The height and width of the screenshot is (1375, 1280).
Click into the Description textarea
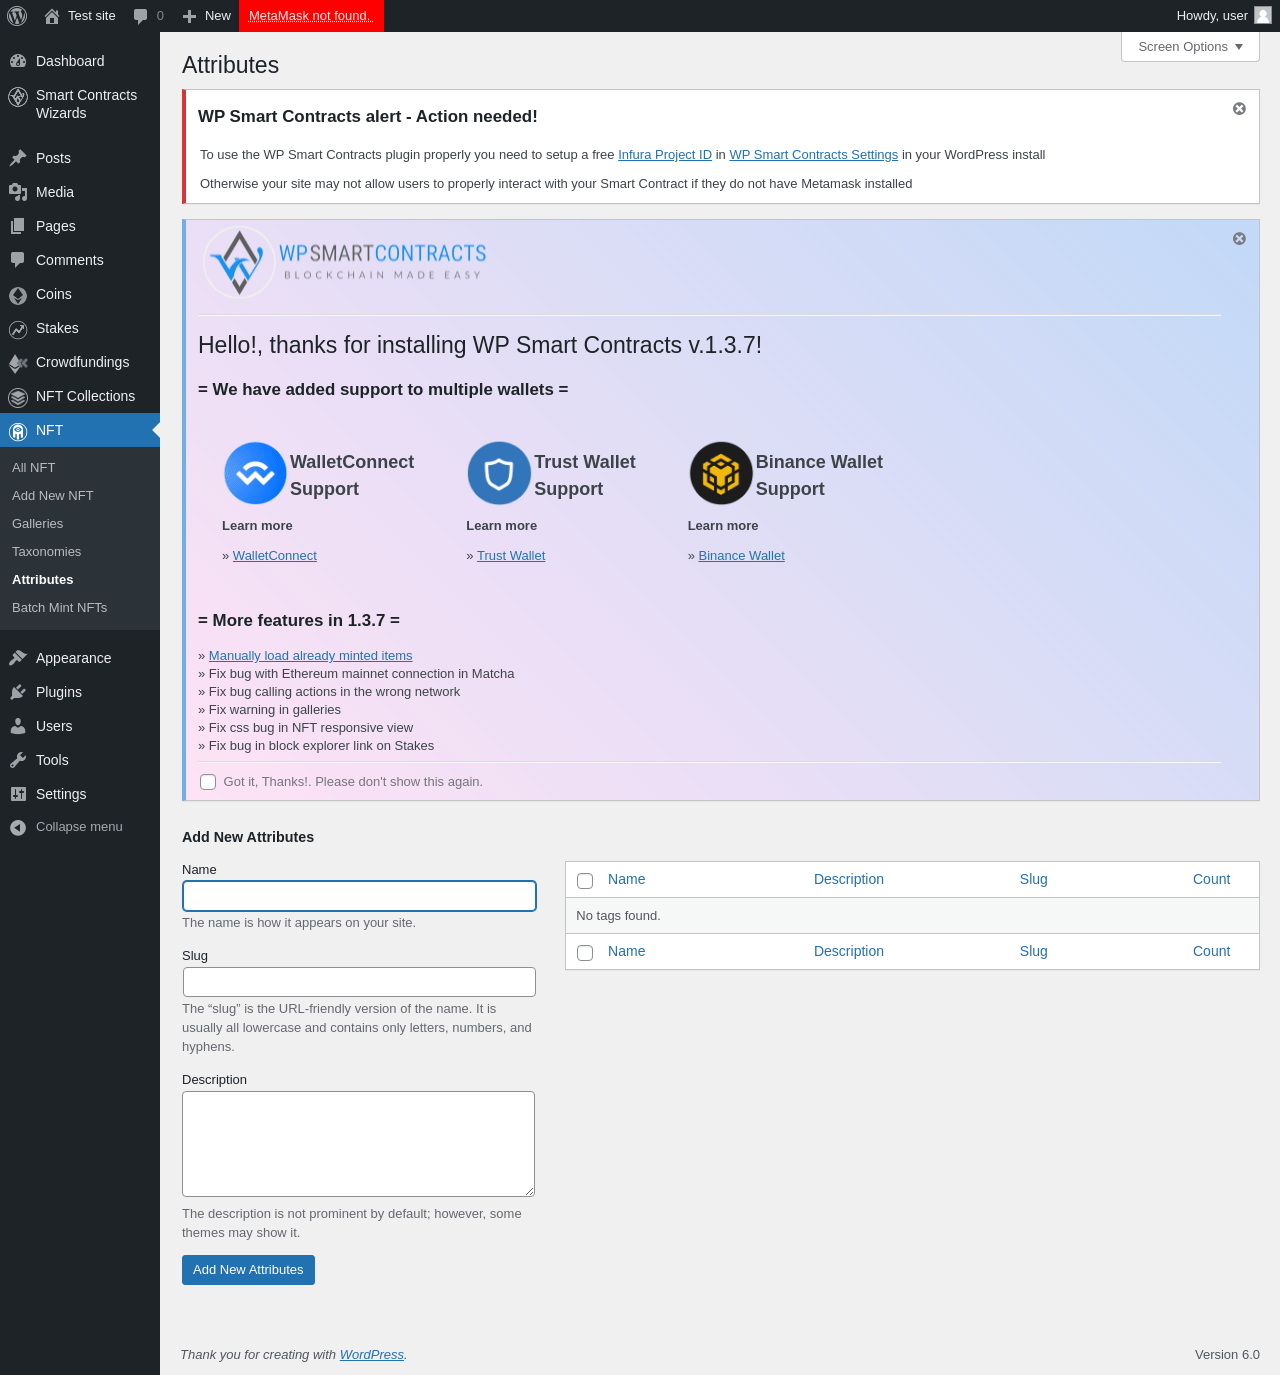coord(358,1144)
